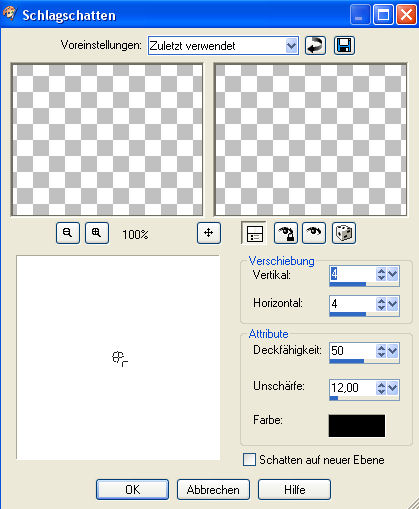Viewport: 419px width, 509px height.
Task: Click the navigate preview crosshair button
Action: coord(209,233)
